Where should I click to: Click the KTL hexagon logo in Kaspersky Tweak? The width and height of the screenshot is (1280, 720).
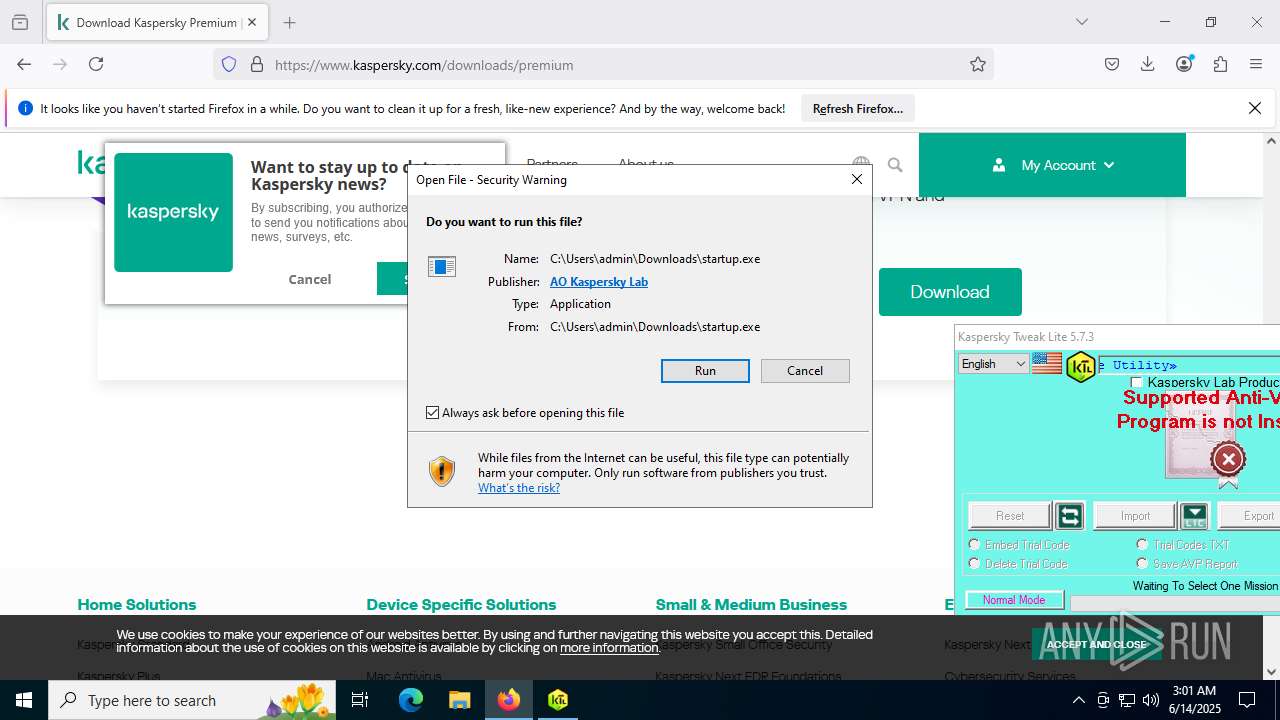[1081, 367]
